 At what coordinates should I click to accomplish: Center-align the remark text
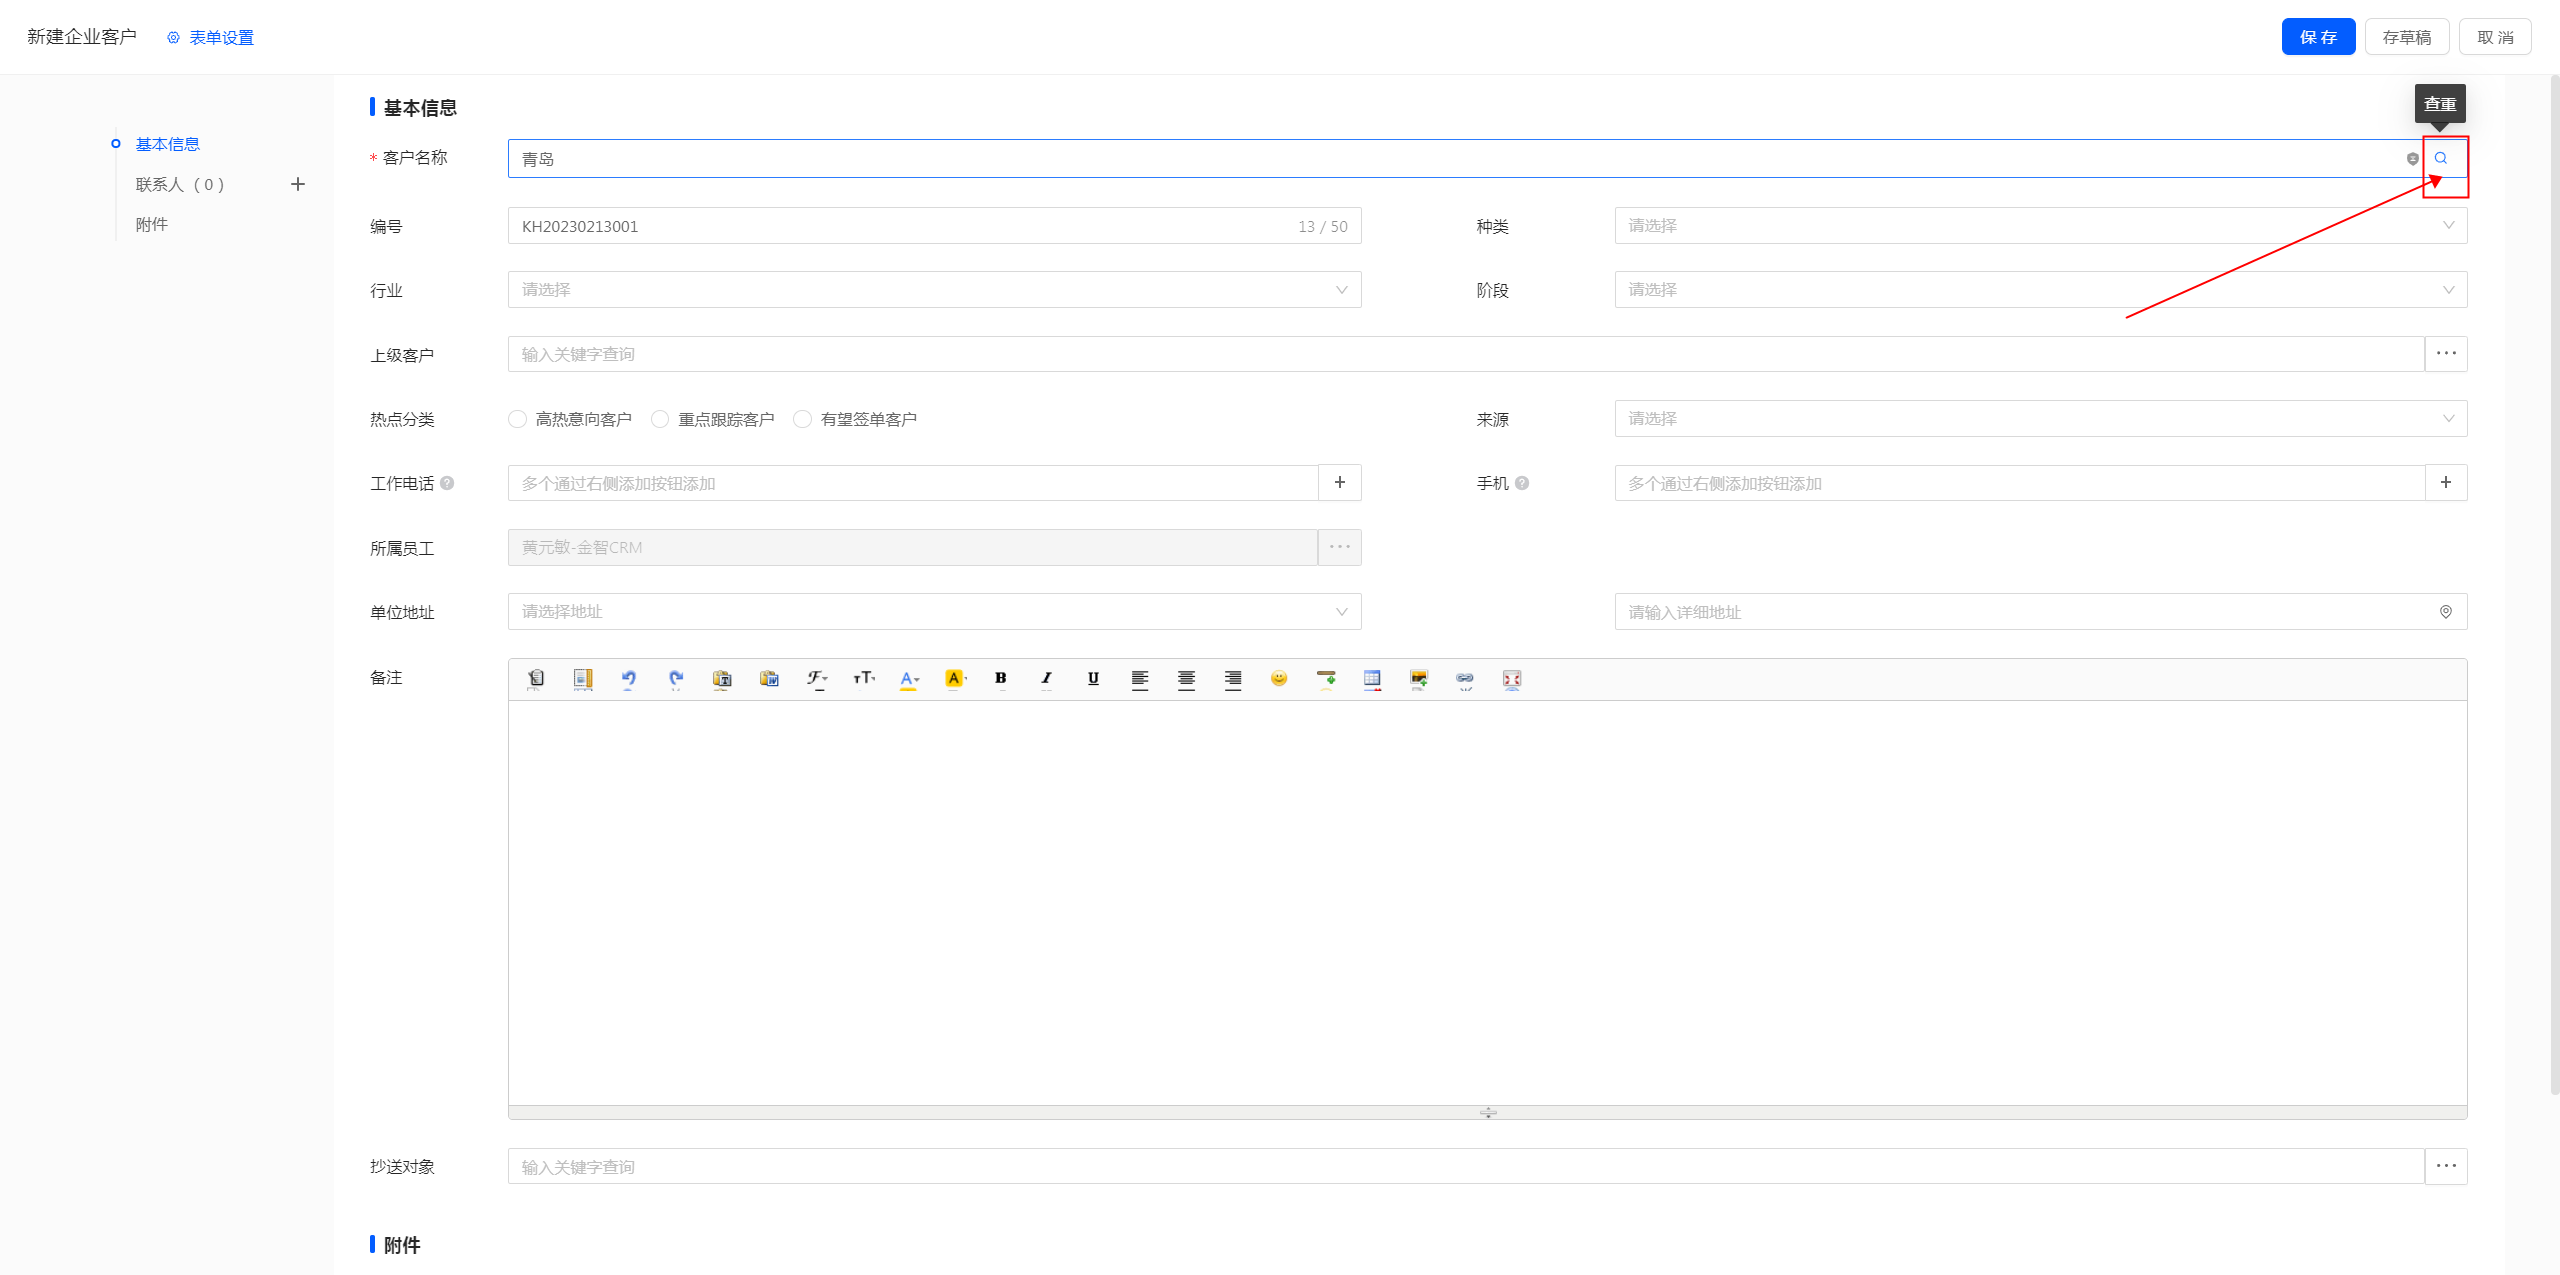[1186, 679]
